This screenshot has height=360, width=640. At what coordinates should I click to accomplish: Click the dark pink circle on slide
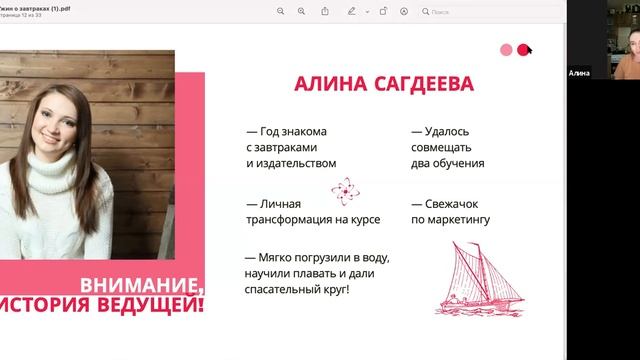point(523,50)
